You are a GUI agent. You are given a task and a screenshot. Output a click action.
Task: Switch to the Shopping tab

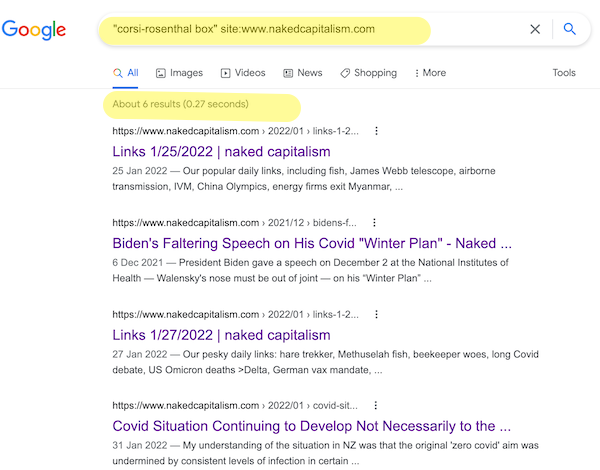[x=368, y=73]
